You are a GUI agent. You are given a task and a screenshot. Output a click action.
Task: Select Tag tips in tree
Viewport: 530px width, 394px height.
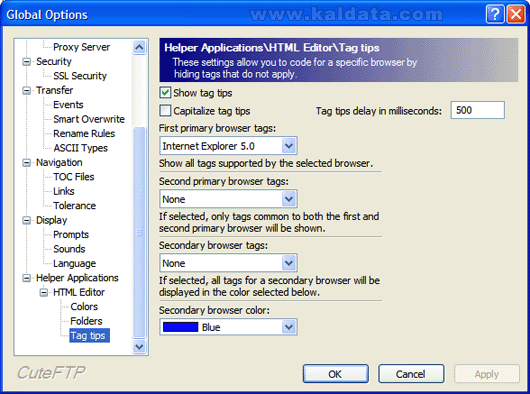click(90, 336)
